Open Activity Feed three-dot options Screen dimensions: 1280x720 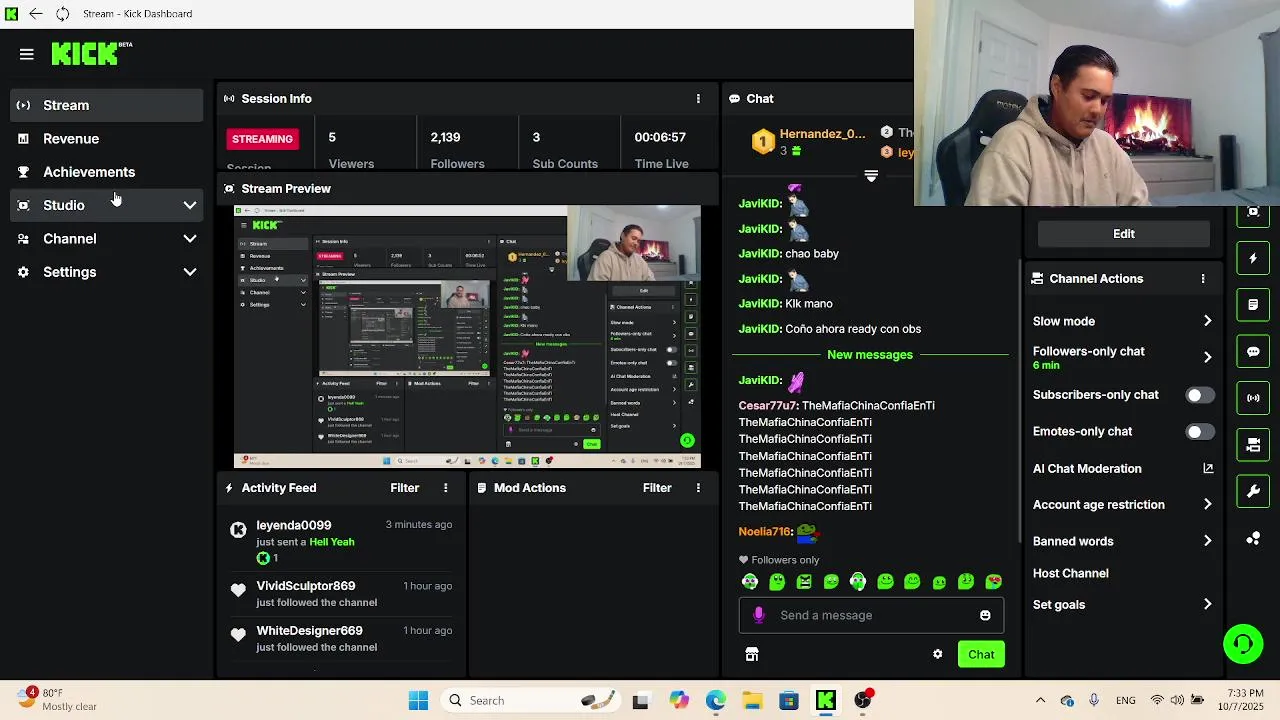pyautogui.click(x=446, y=488)
